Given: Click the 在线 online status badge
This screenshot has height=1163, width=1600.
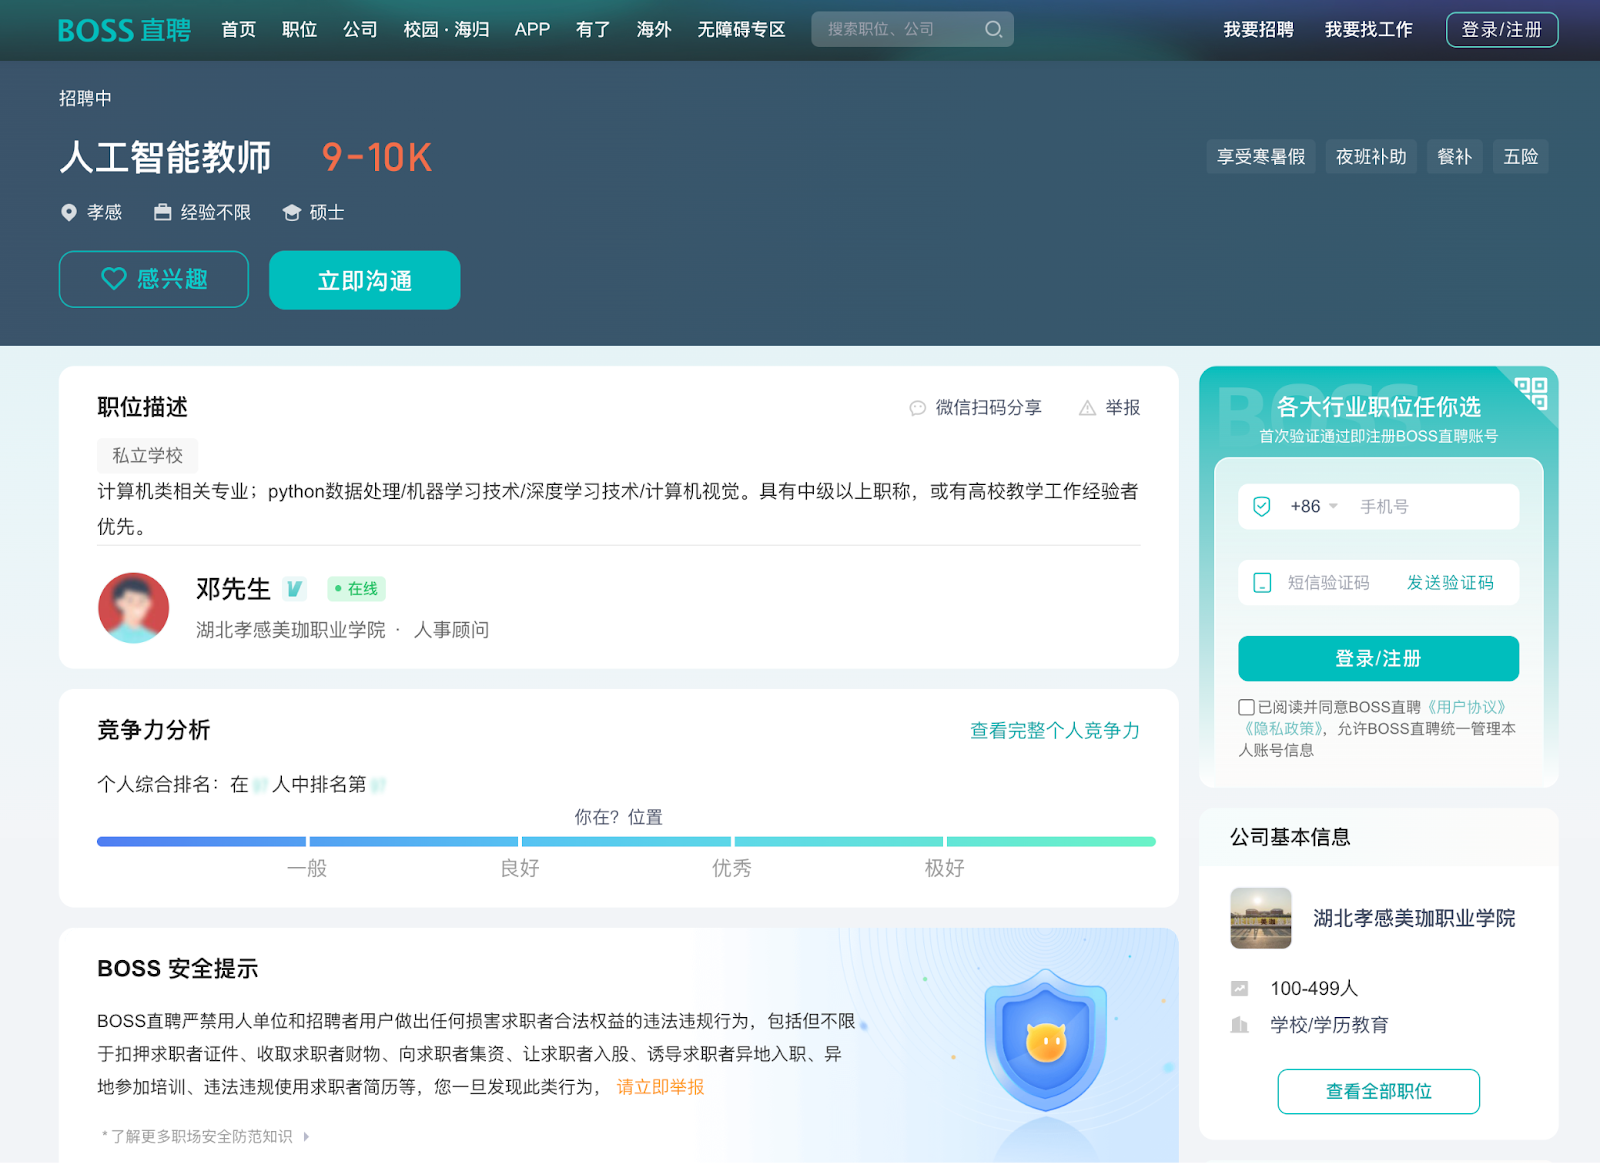Looking at the screenshot, I should tap(356, 589).
